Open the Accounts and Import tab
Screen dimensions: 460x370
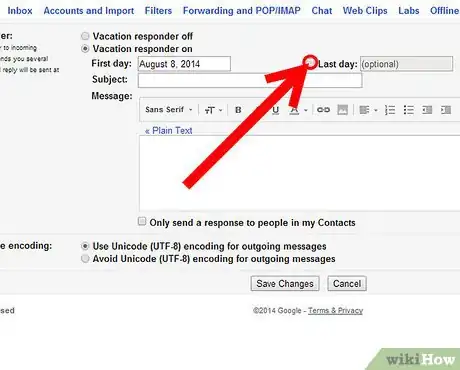(x=89, y=11)
